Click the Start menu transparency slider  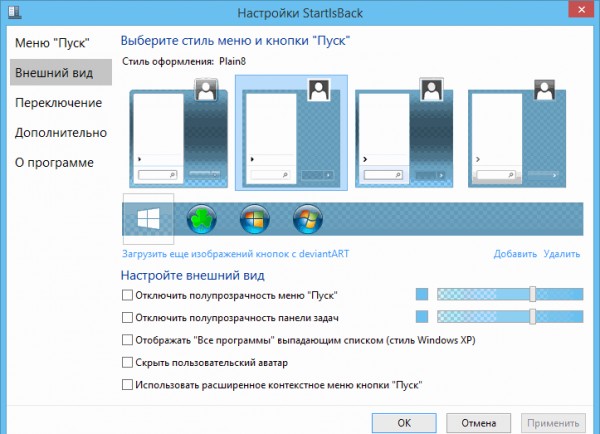click(510, 294)
